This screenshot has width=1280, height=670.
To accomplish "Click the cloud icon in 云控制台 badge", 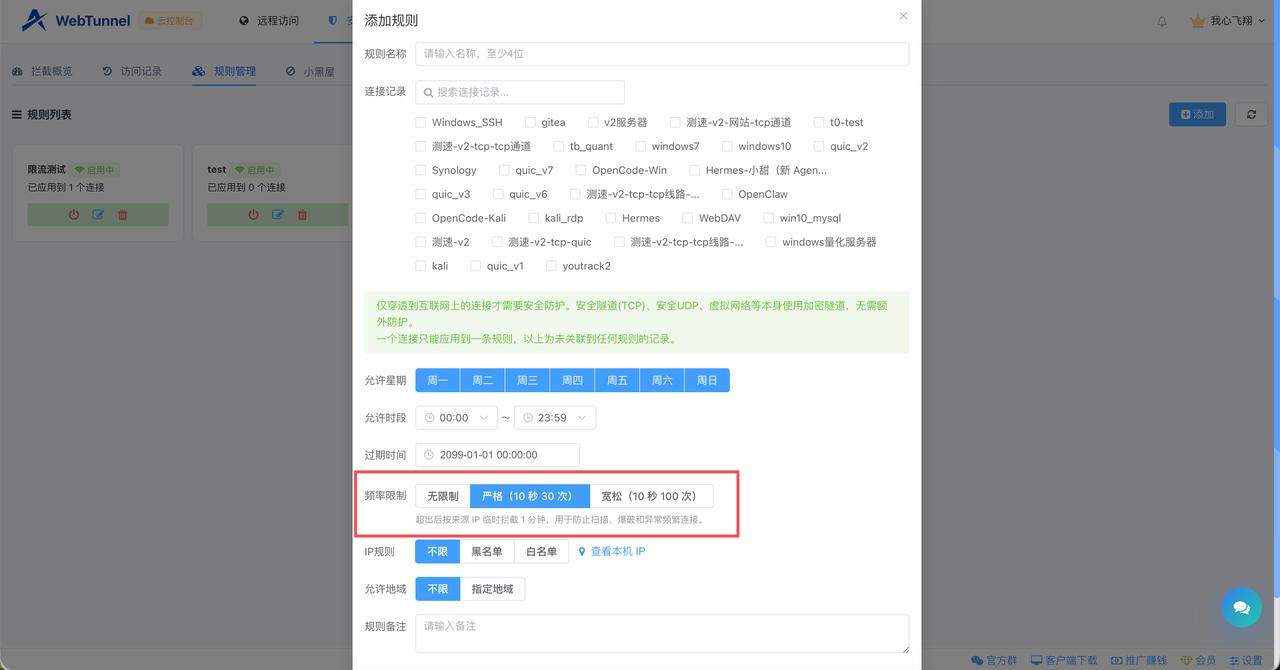I will [x=149, y=21].
